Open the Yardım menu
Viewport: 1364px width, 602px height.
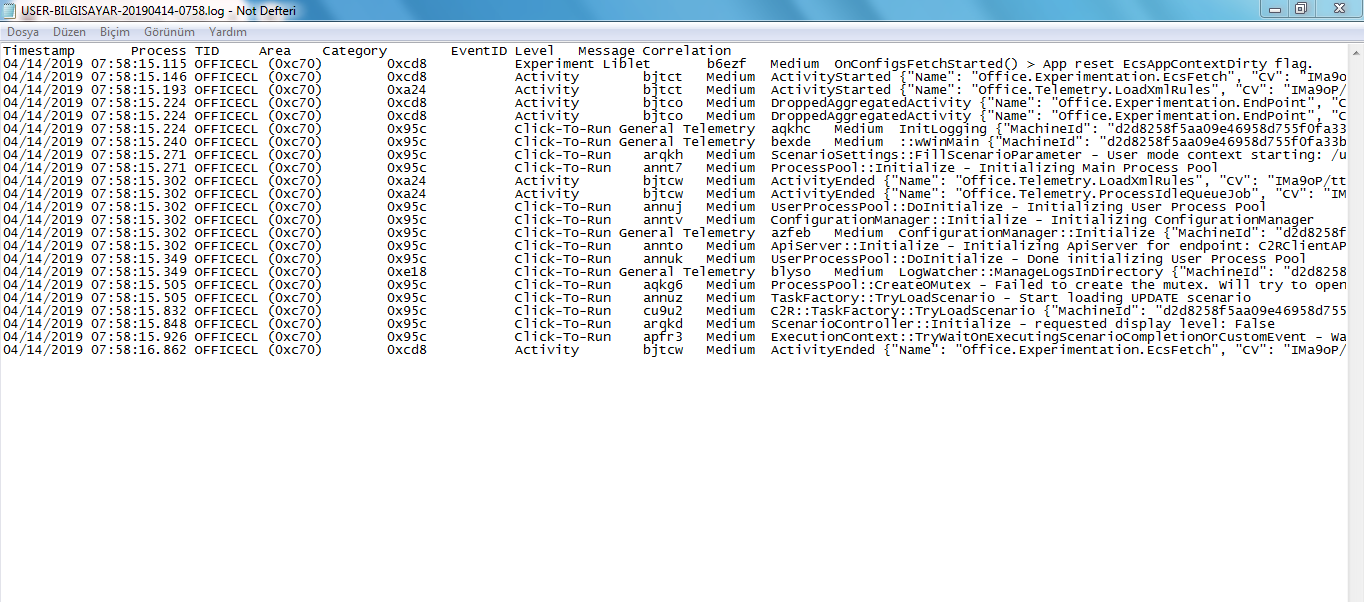[x=227, y=32]
